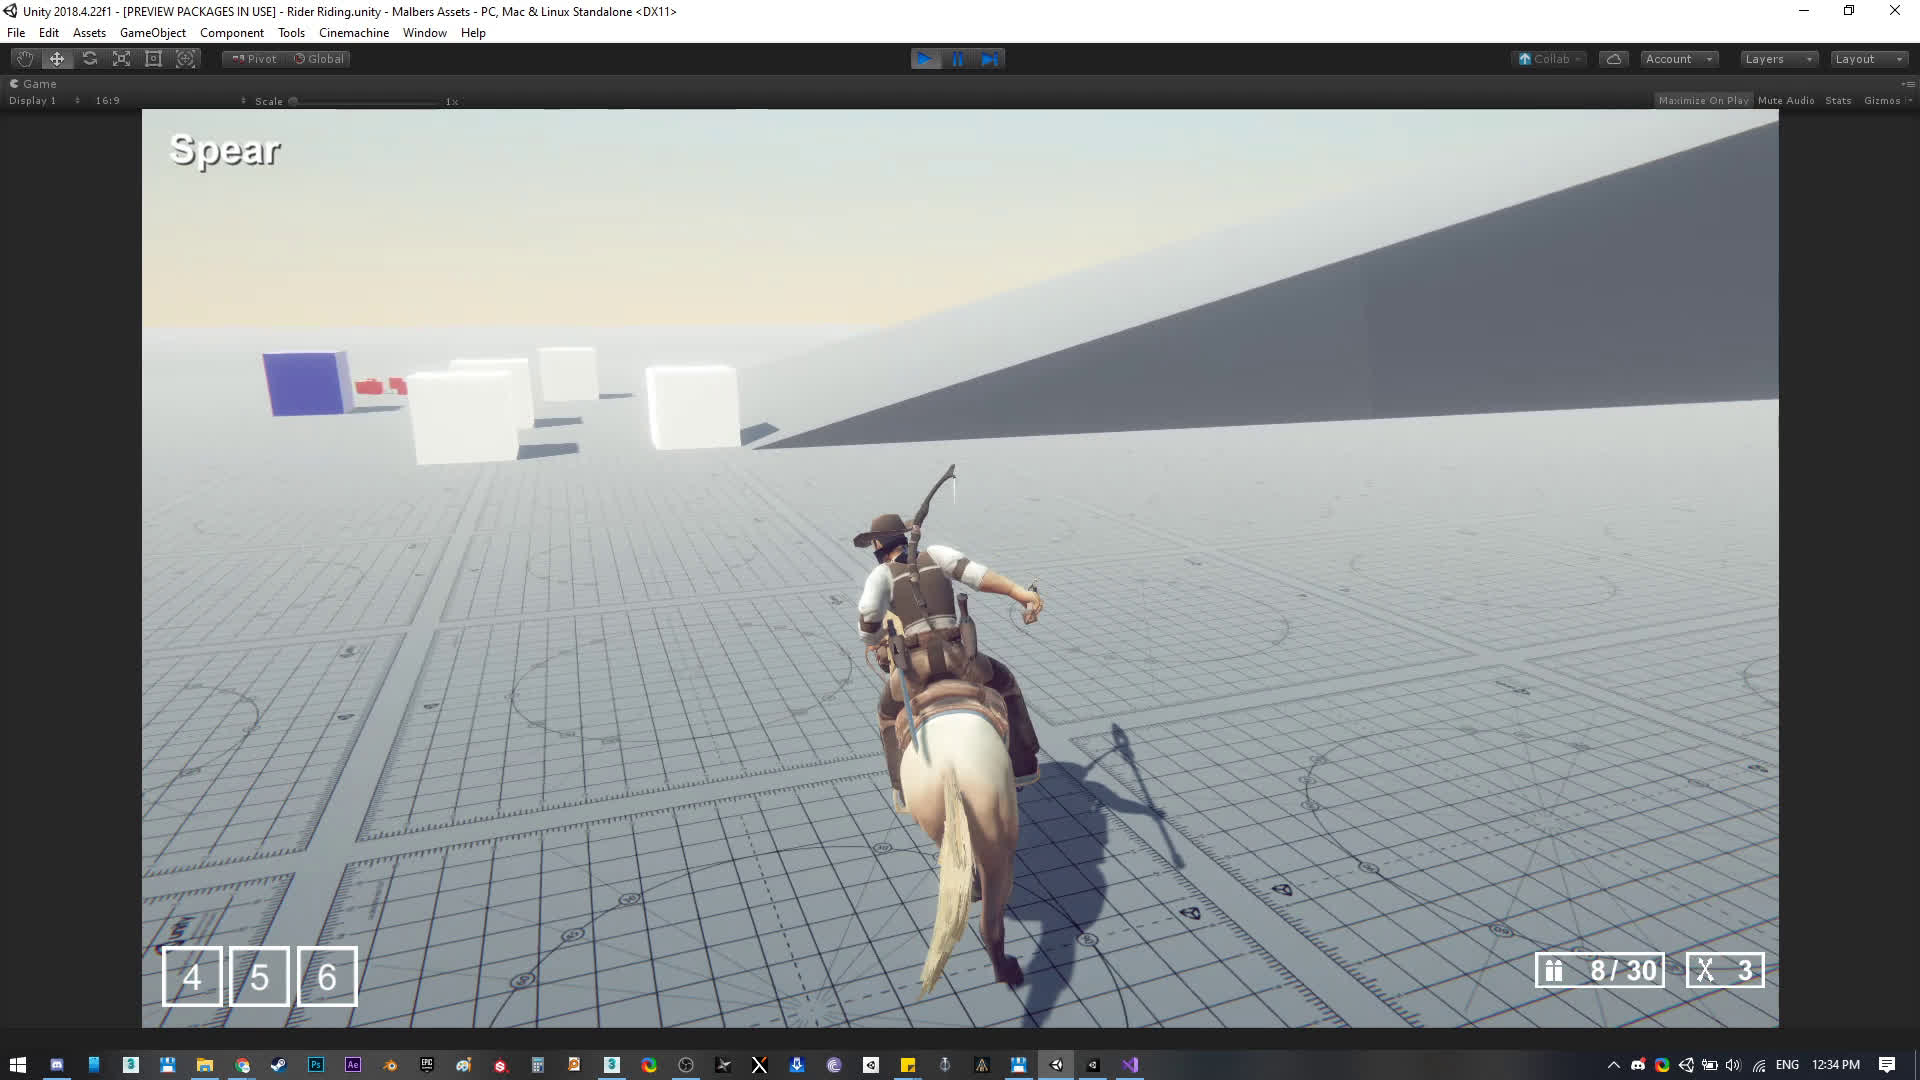The image size is (1920, 1080).
Task: Show the Stats overlay
Action: pyautogui.click(x=1837, y=101)
